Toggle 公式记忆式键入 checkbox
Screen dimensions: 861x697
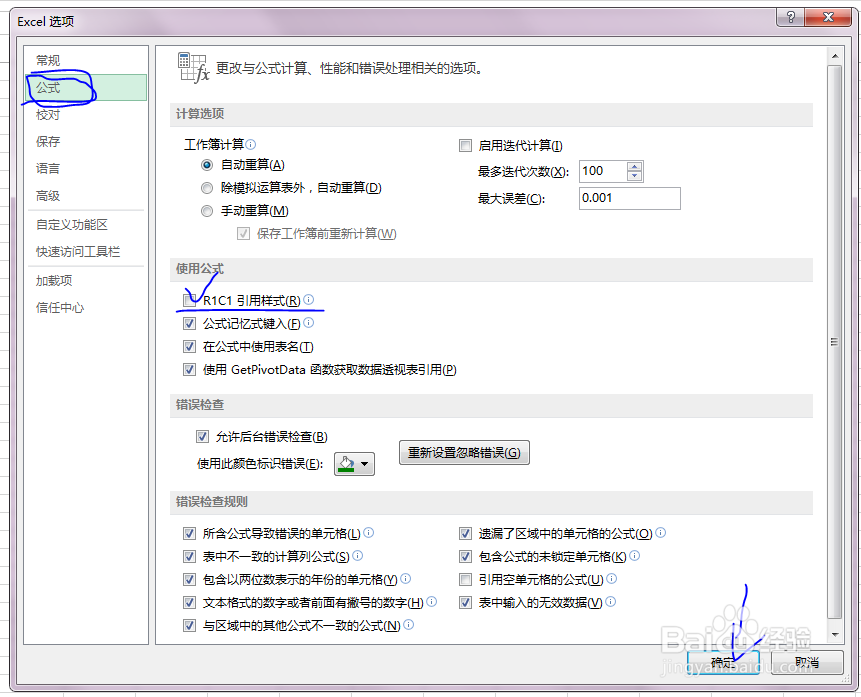click(x=189, y=324)
